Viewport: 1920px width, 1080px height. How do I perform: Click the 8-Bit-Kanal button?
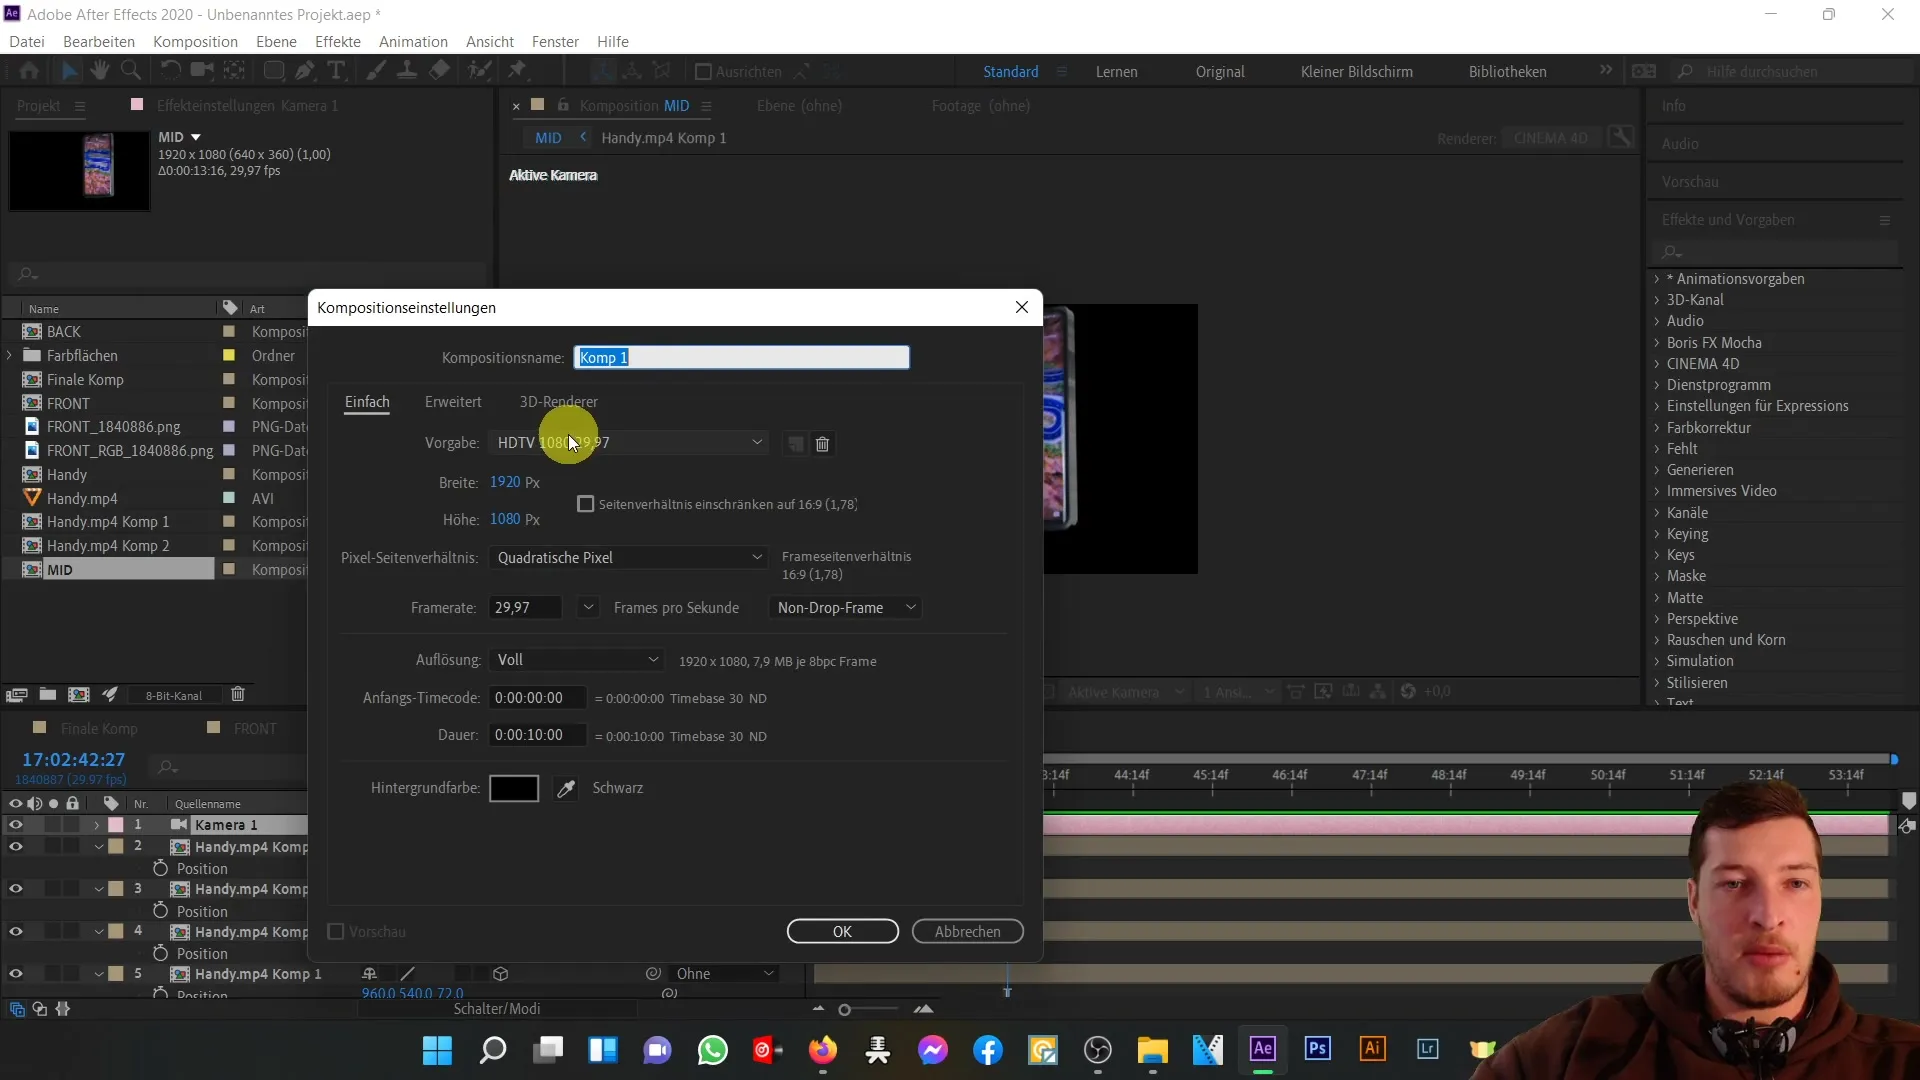[174, 696]
